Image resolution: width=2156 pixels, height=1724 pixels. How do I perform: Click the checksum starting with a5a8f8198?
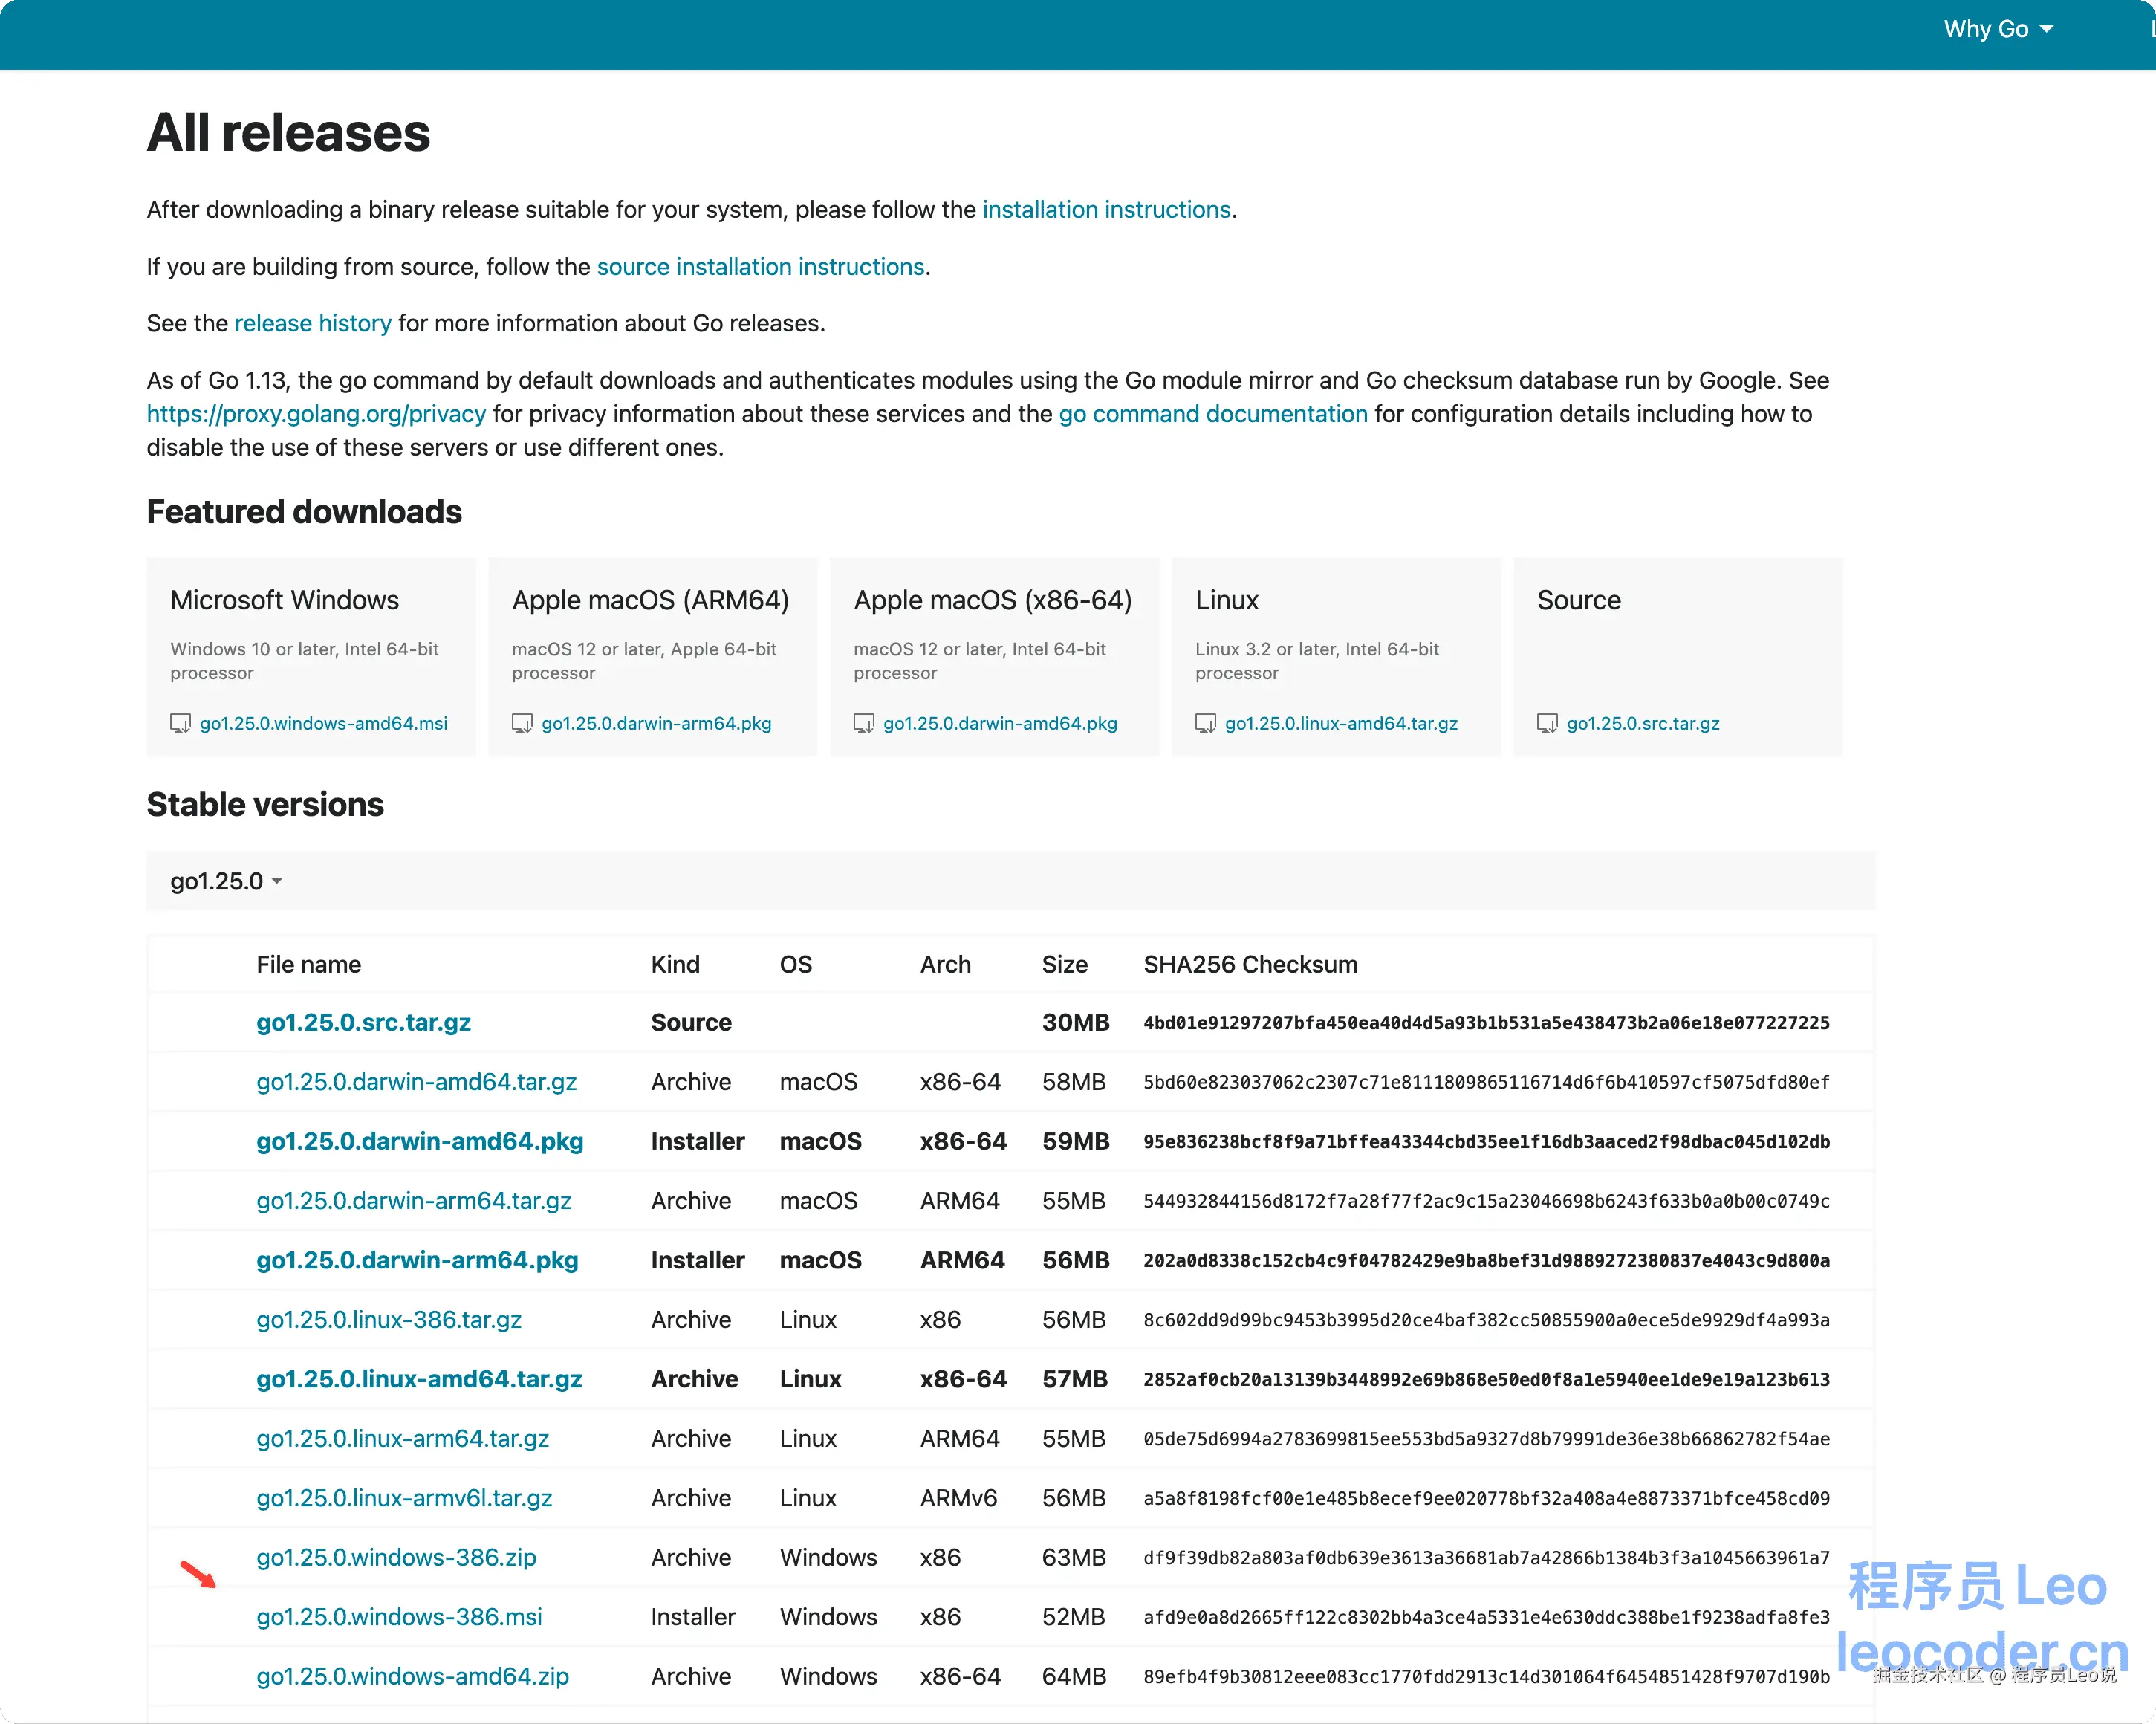(1487, 1498)
